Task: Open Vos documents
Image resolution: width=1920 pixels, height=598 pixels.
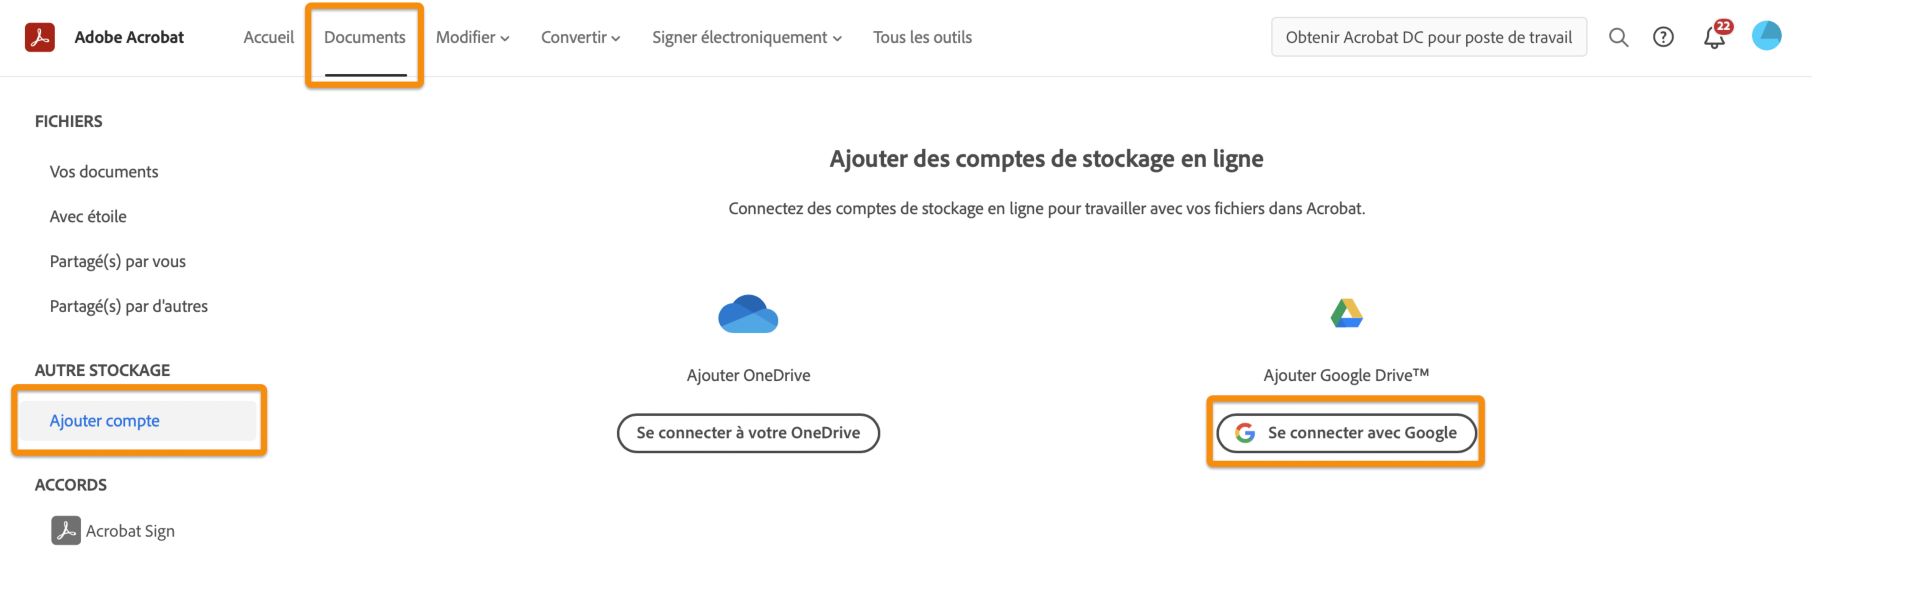Action: pyautogui.click(x=104, y=171)
